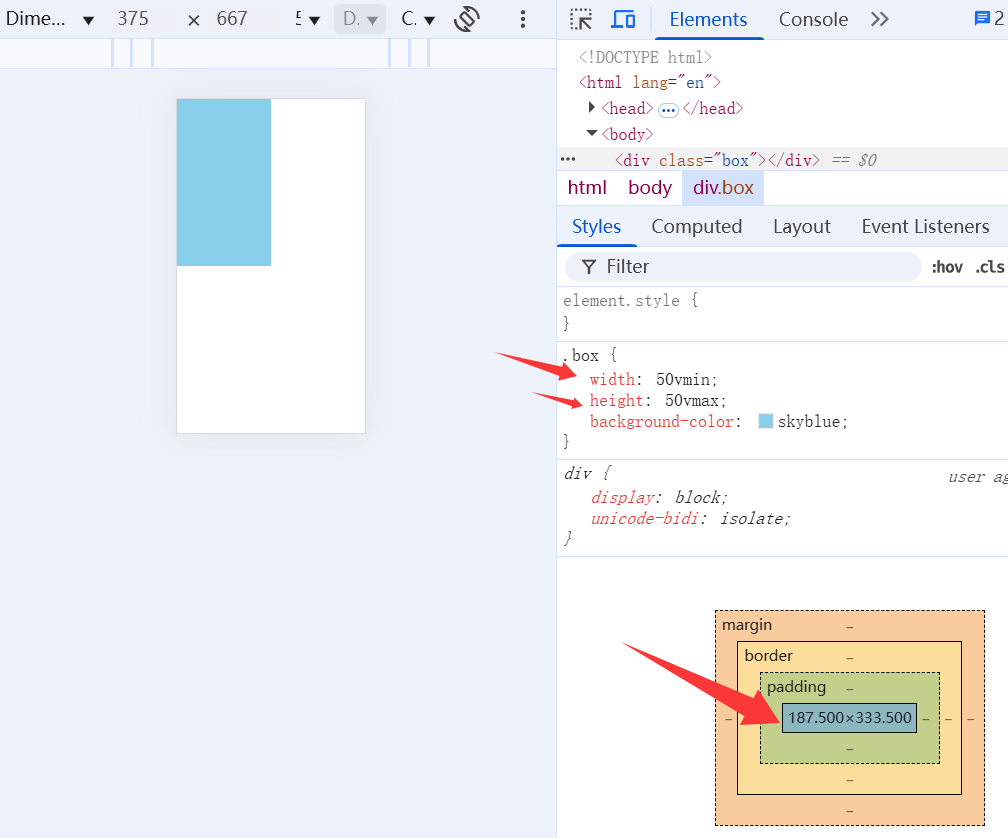Open the zoom percentage dropdown

(307, 19)
